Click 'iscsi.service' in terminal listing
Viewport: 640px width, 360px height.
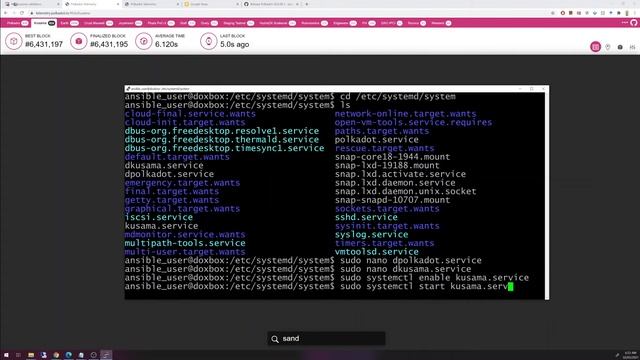tap(159, 217)
